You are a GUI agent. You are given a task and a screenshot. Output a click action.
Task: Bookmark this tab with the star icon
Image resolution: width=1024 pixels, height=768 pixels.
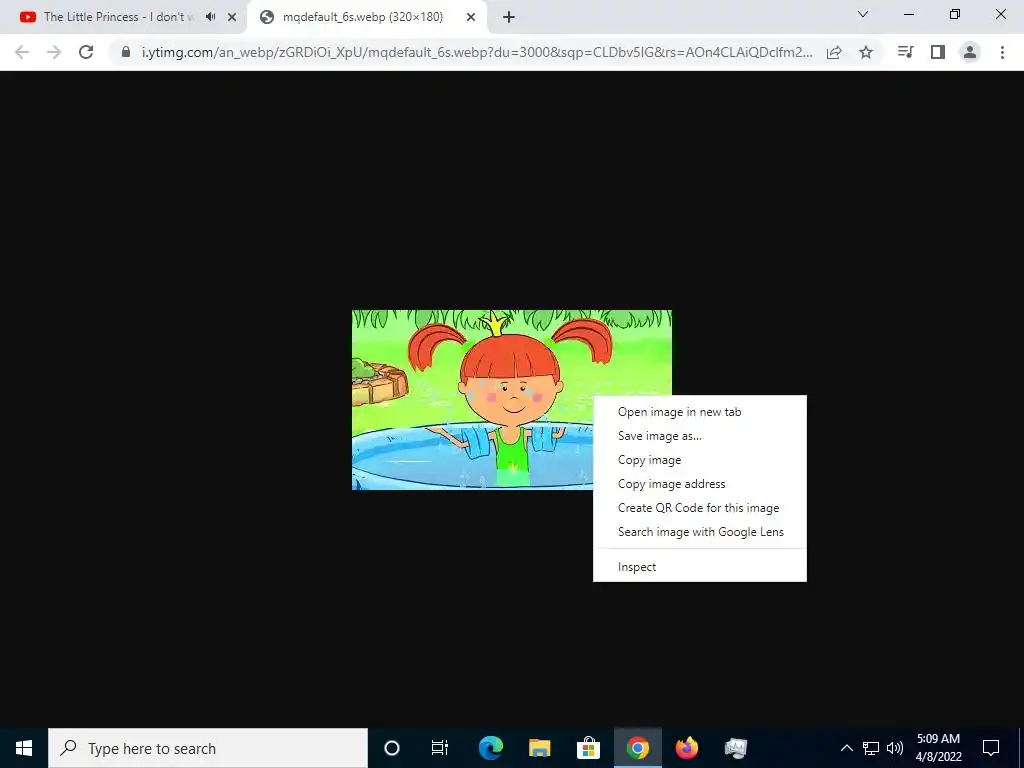point(866,52)
